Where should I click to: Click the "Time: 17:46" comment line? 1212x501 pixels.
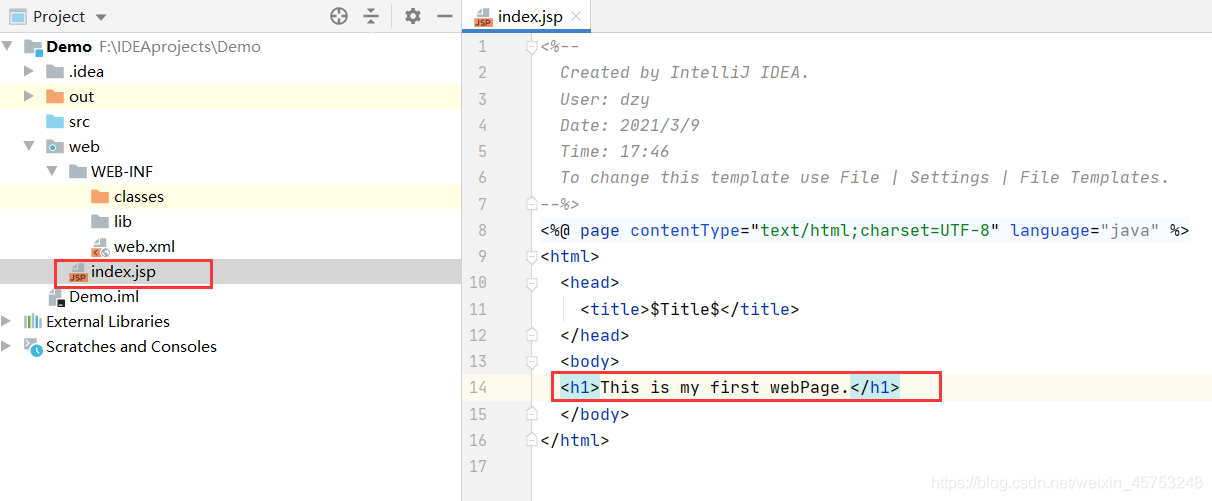tap(615, 151)
